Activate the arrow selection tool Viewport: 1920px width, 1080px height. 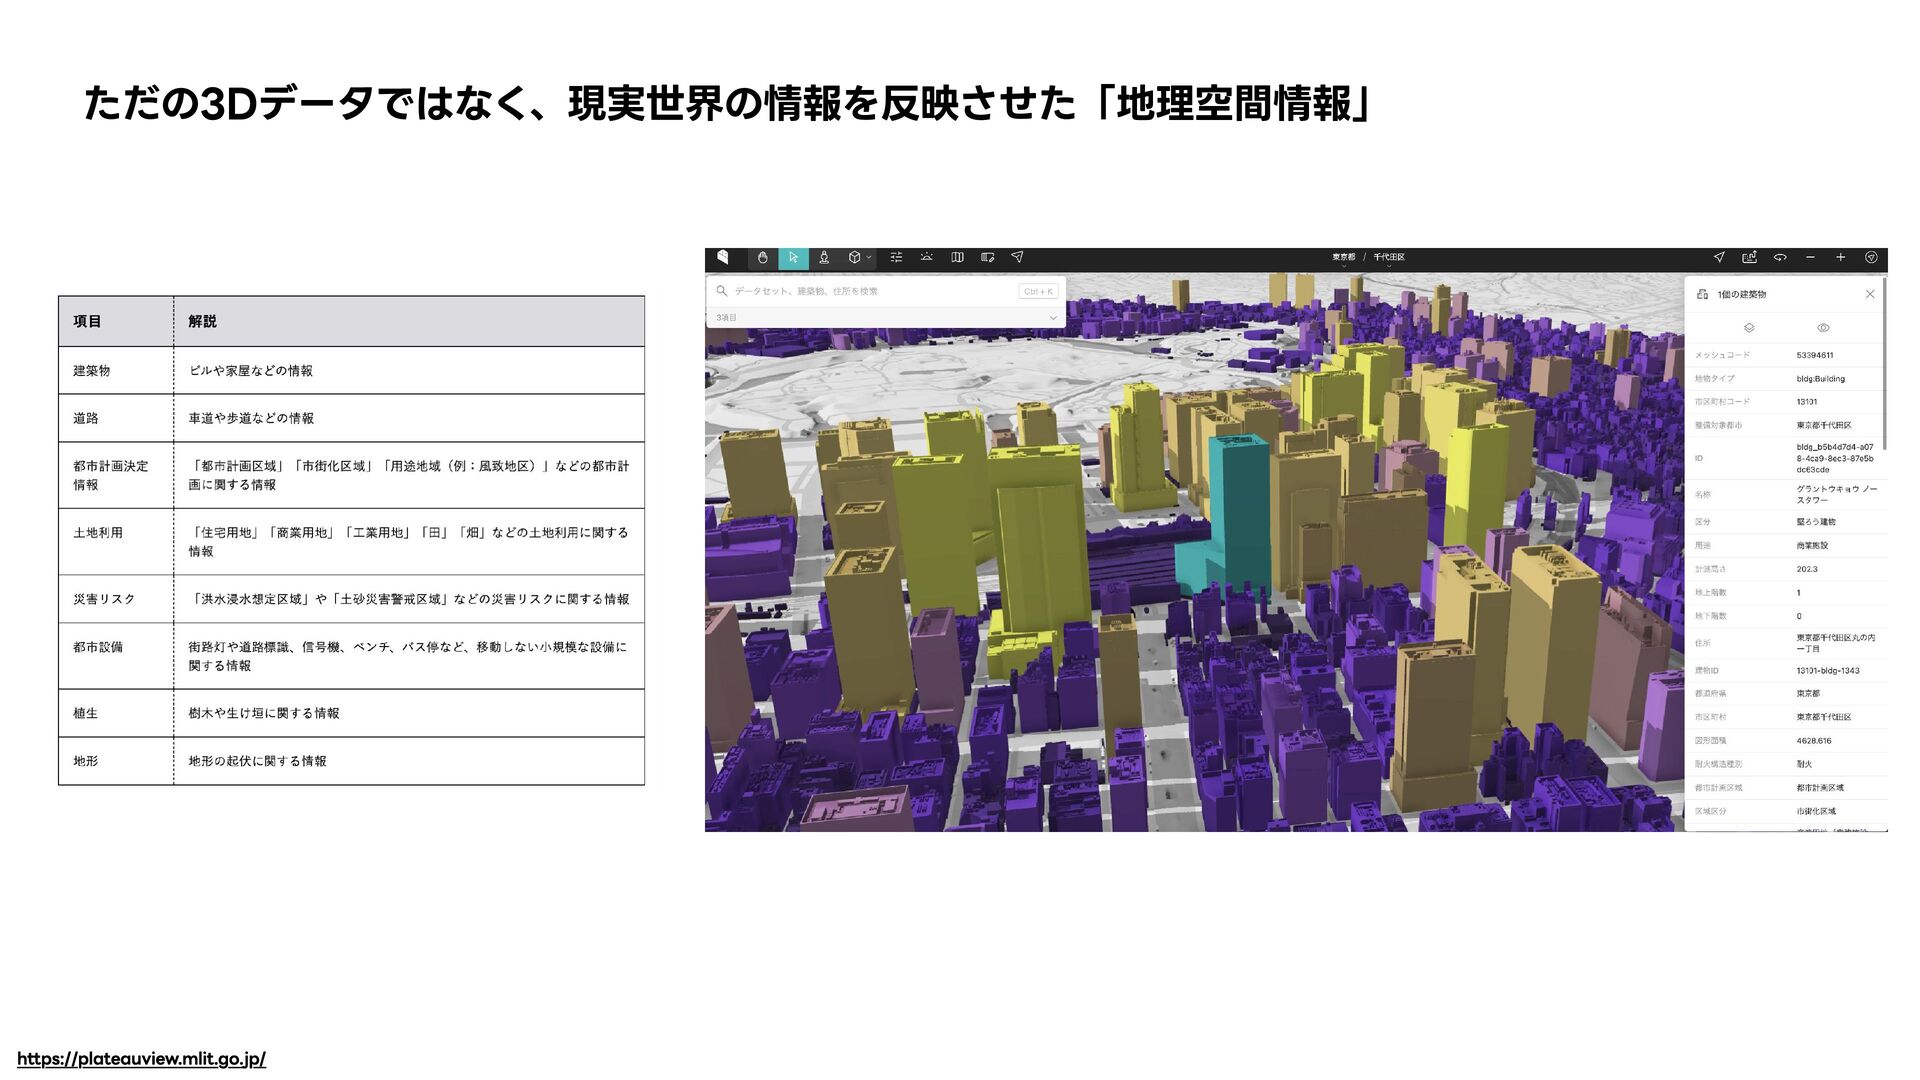click(793, 258)
